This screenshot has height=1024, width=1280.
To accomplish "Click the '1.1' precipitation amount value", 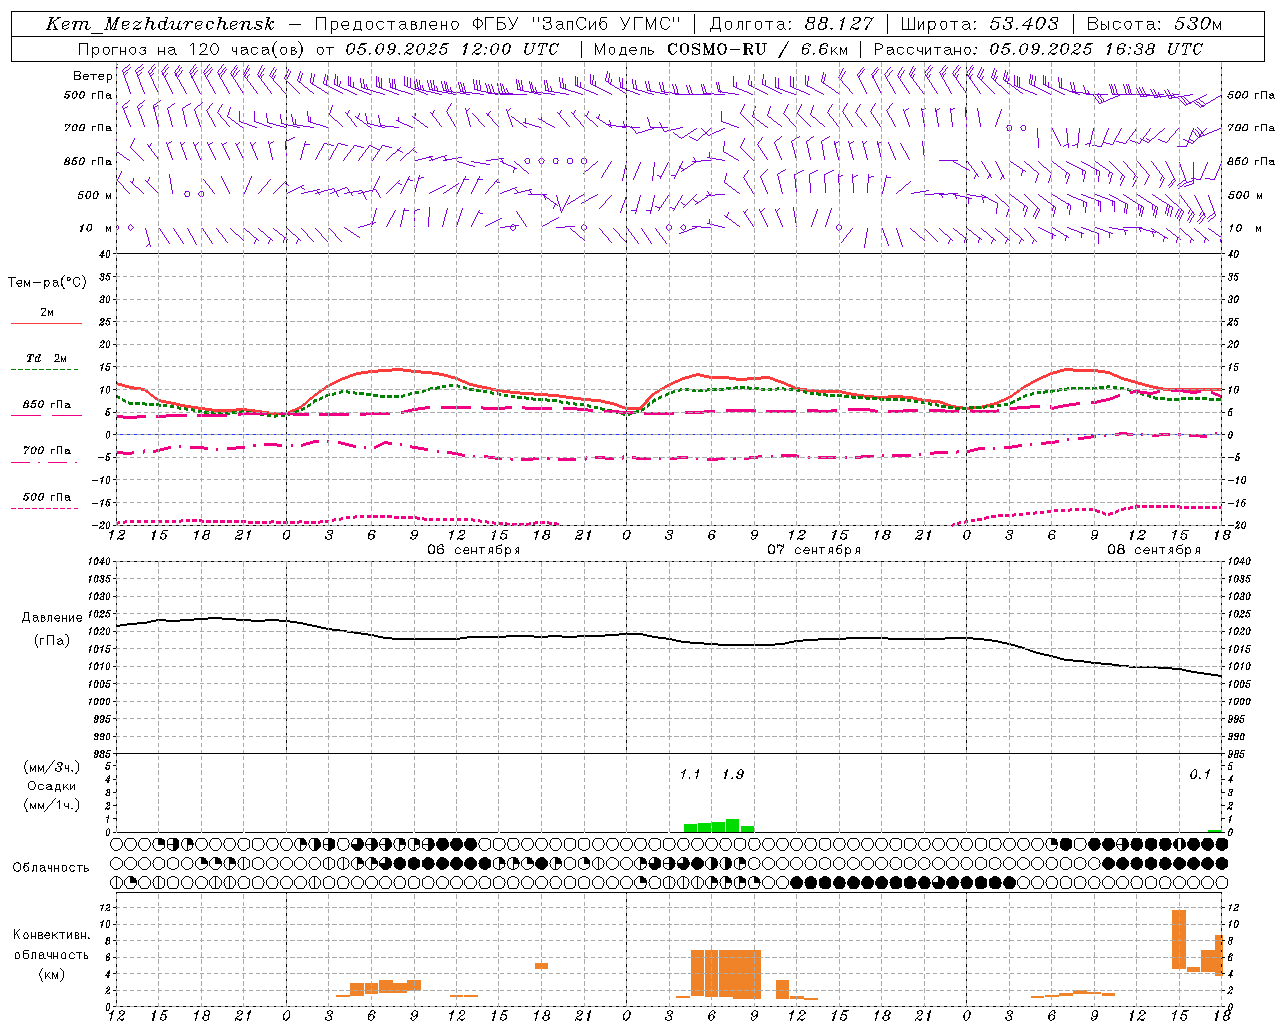I will [690, 775].
